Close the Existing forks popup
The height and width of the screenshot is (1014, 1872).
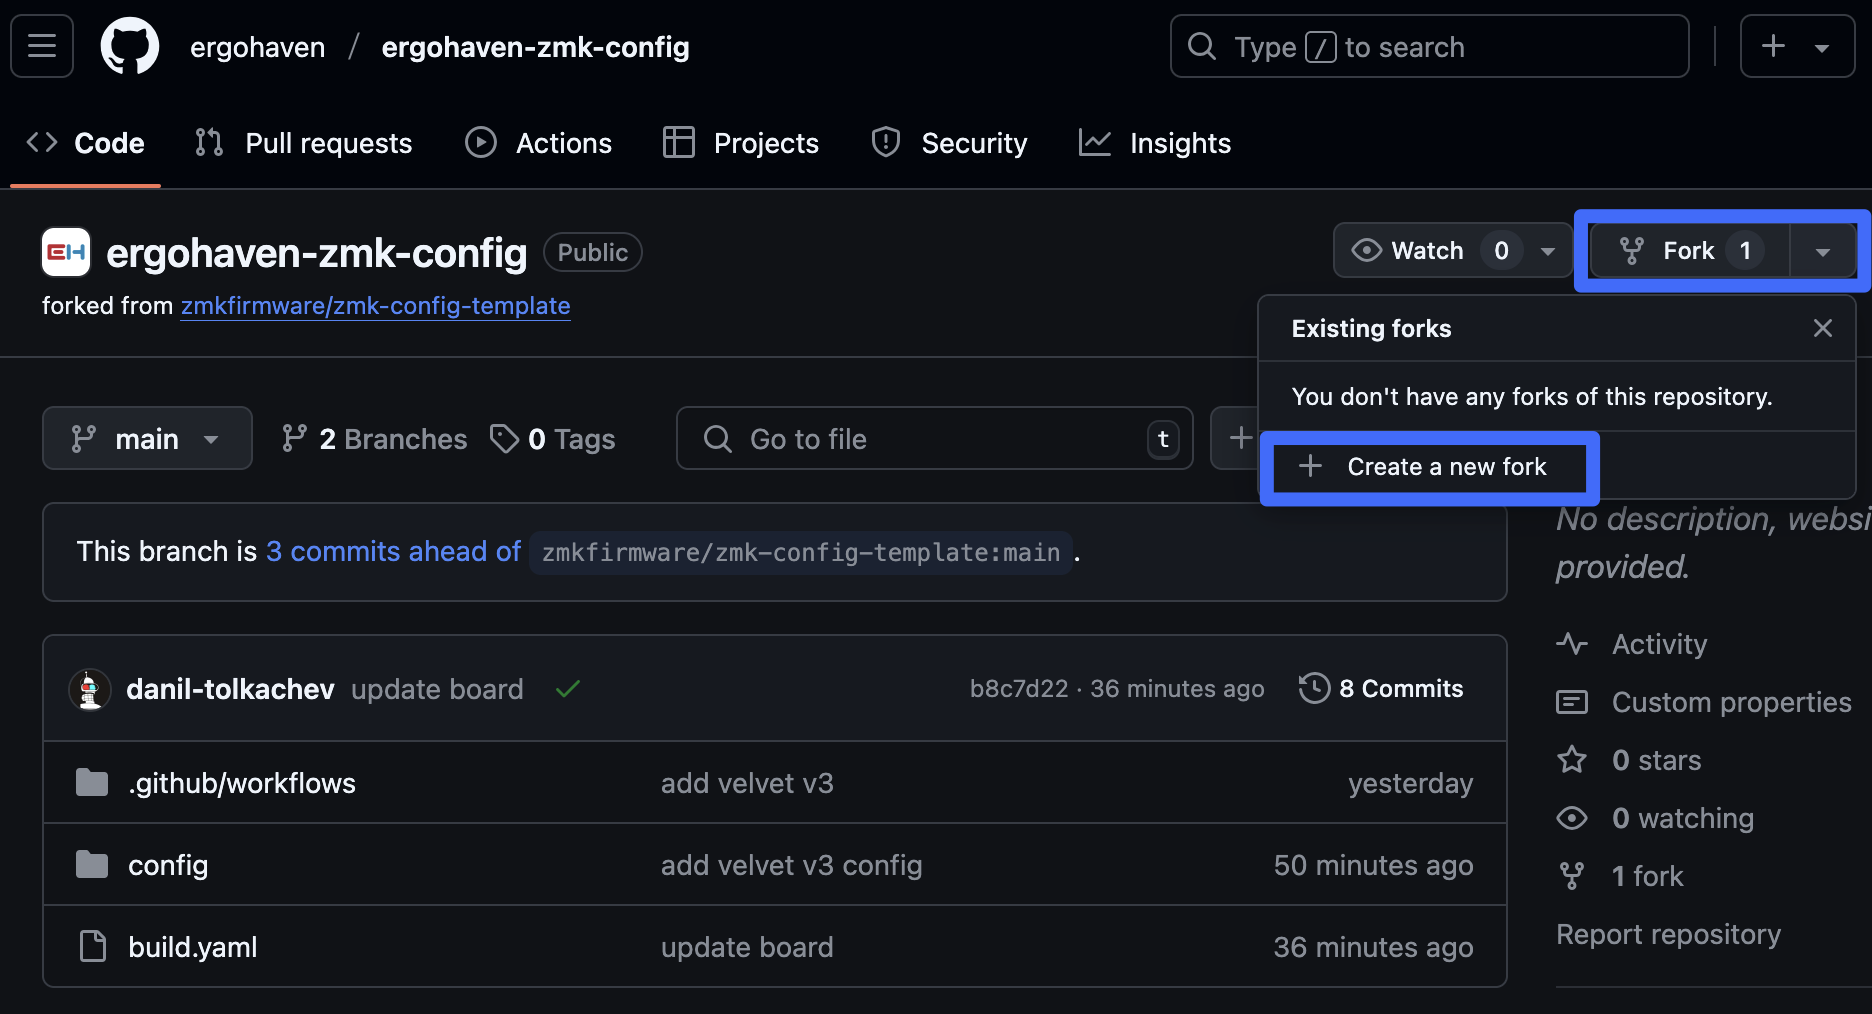[x=1822, y=328]
